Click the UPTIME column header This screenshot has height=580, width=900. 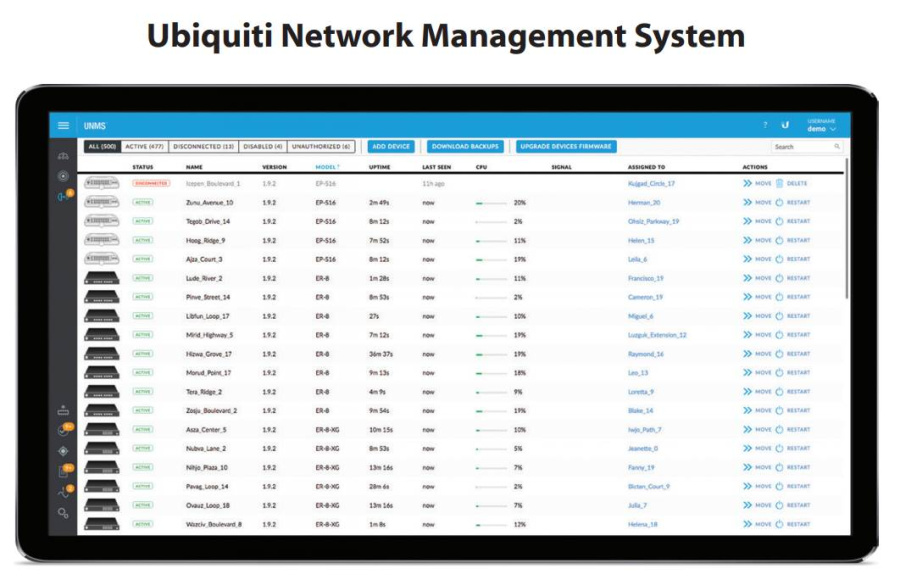tap(379, 167)
